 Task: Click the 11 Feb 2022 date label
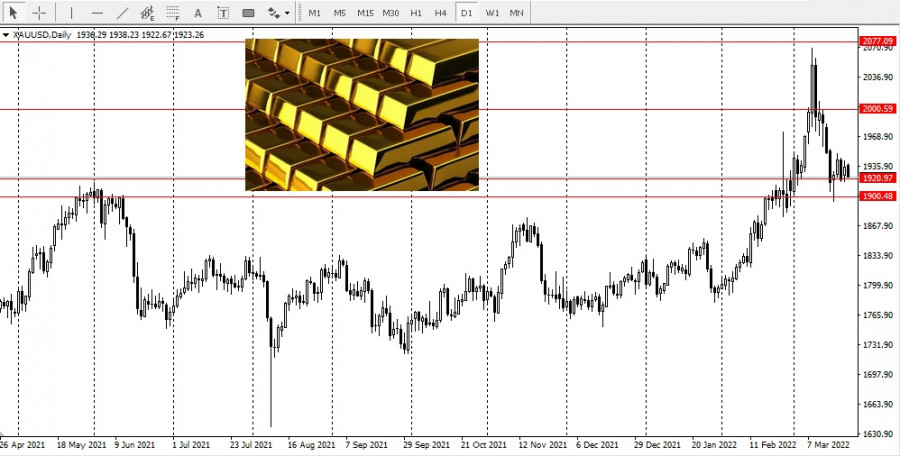pyautogui.click(x=773, y=445)
